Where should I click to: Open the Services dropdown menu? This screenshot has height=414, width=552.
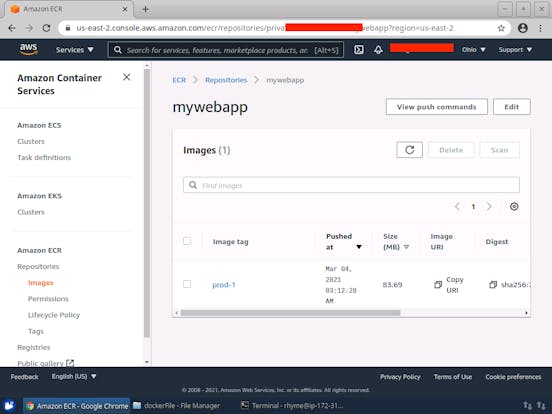(75, 50)
